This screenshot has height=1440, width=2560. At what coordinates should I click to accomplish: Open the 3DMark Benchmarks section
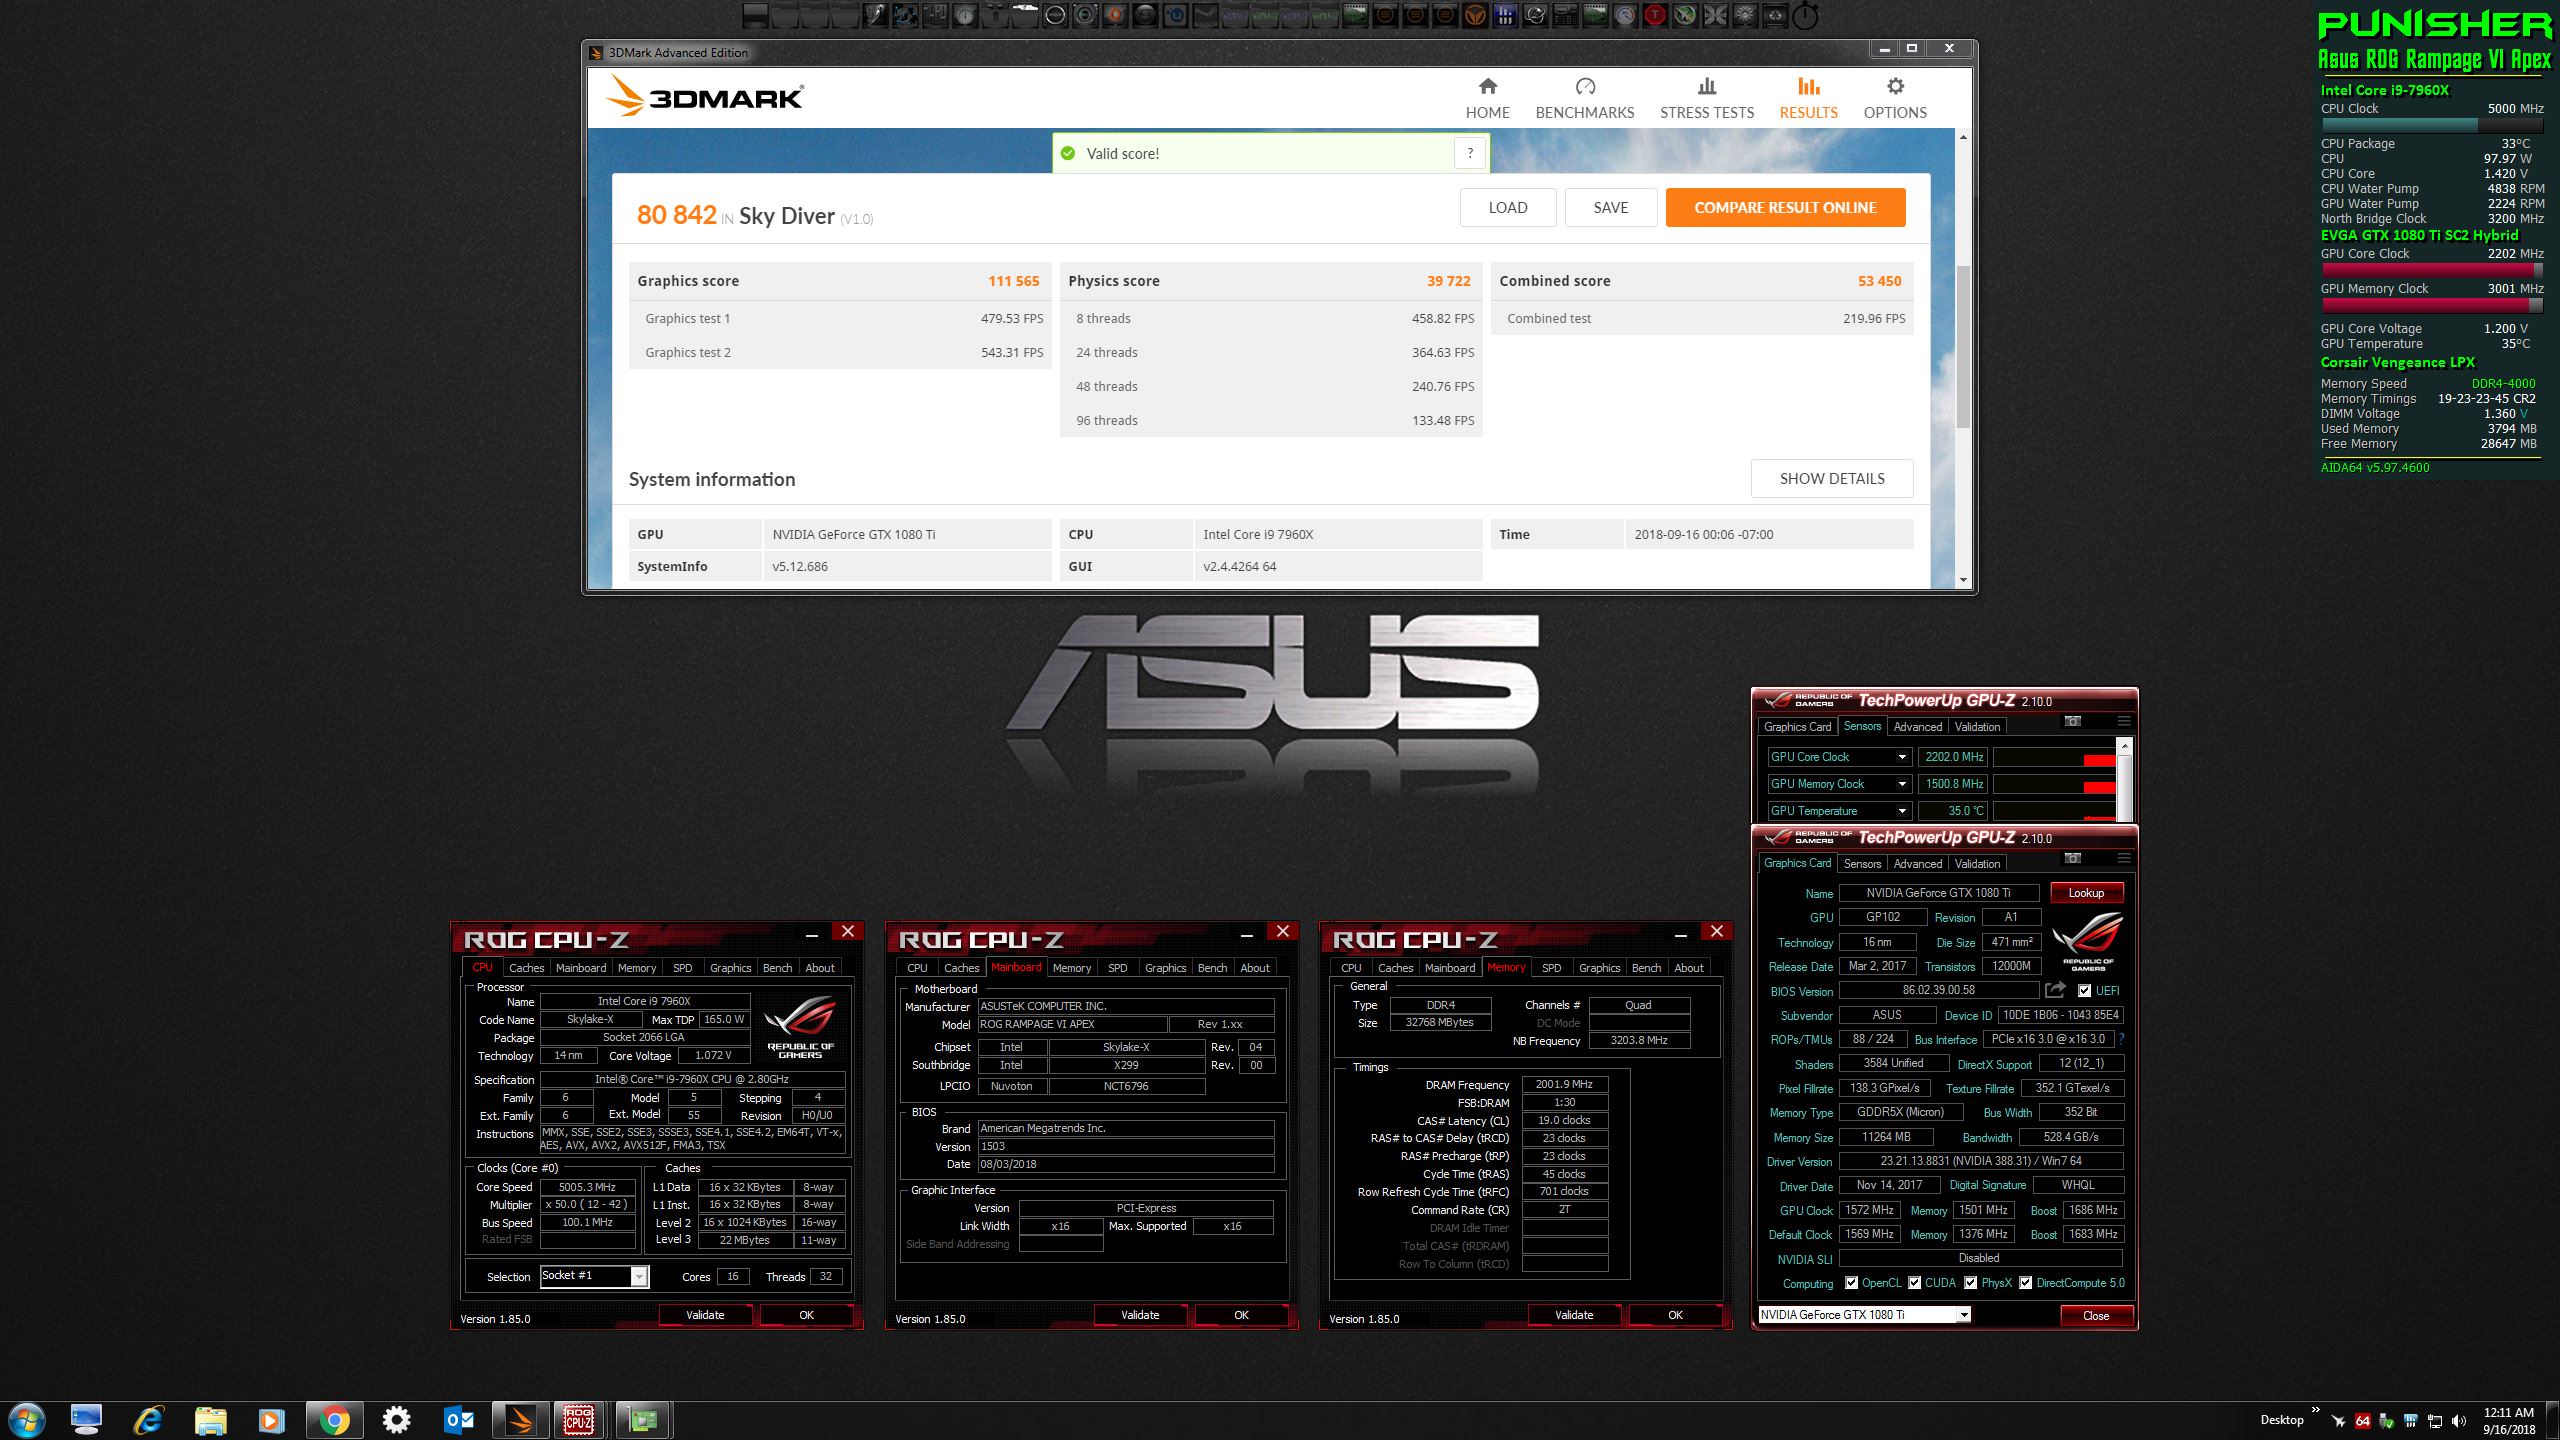pyautogui.click(x=1584, y=98)
